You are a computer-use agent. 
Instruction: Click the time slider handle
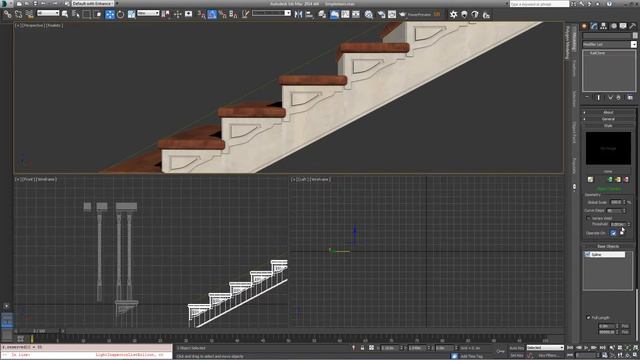pos(39,331)
